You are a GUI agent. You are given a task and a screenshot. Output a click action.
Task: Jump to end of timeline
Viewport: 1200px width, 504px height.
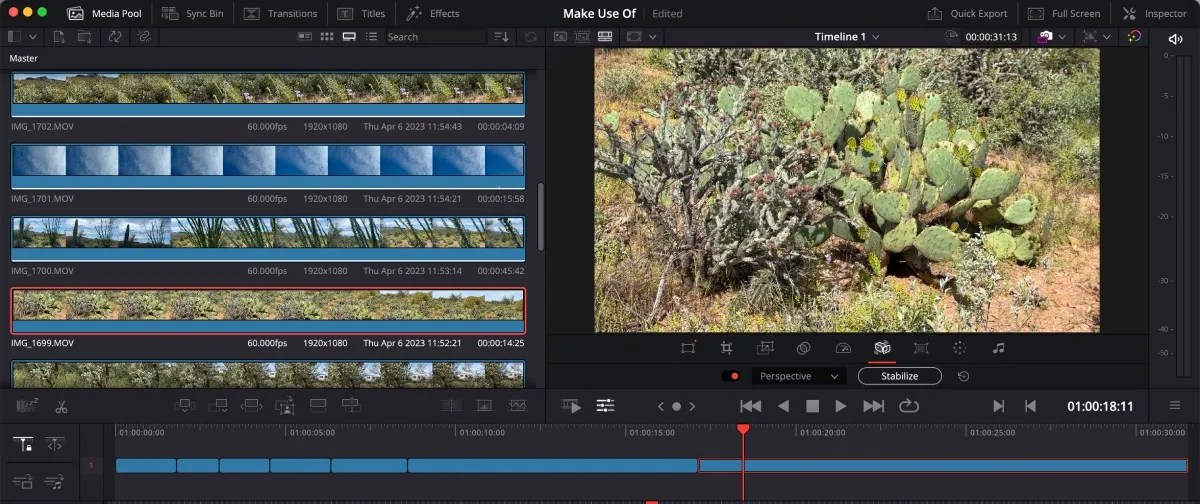coord(874,406)
